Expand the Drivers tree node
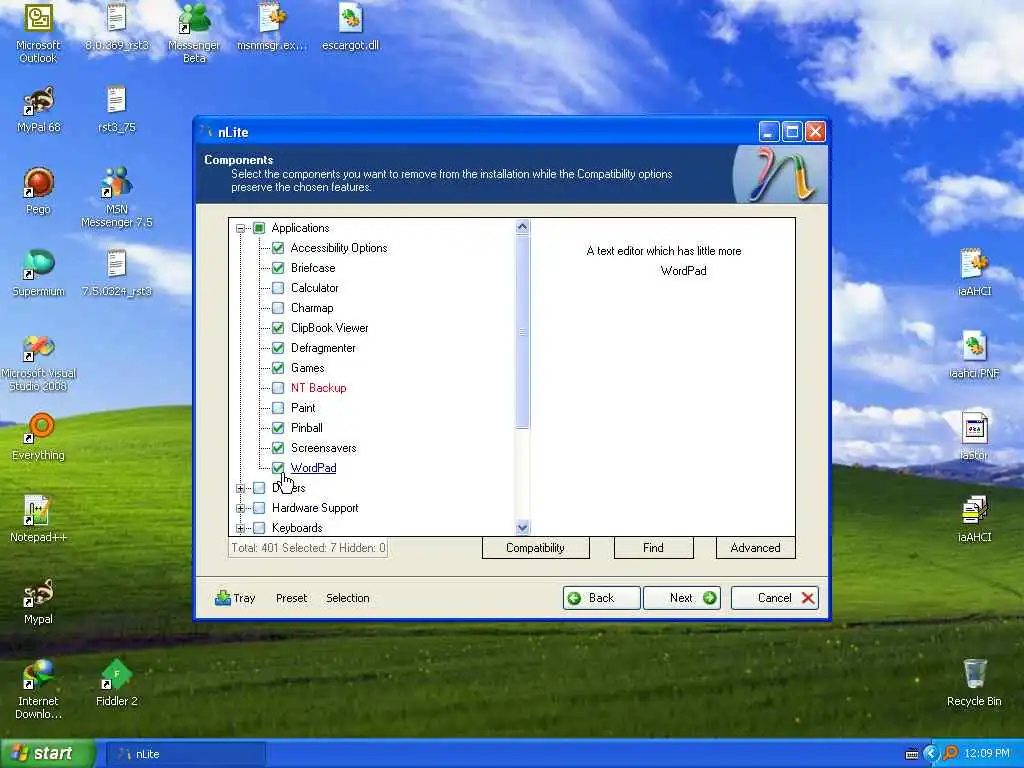1024x768 pixels. pyautogui.click(x=240, y=488)
